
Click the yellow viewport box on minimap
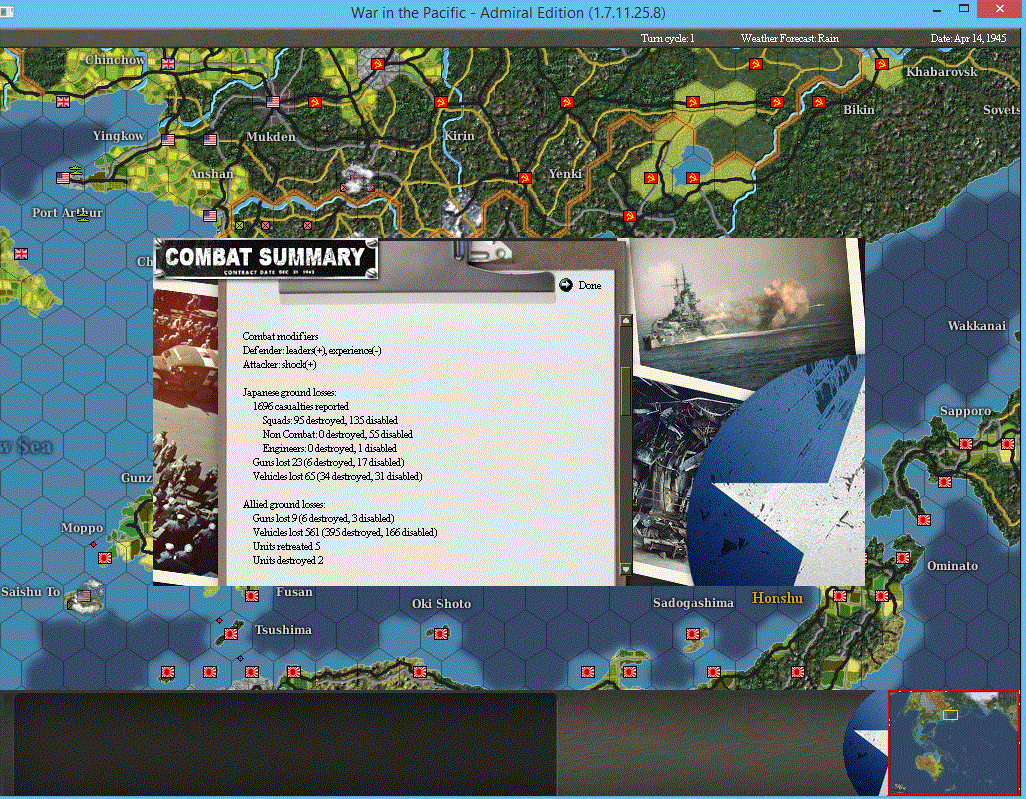coord(950,715)
